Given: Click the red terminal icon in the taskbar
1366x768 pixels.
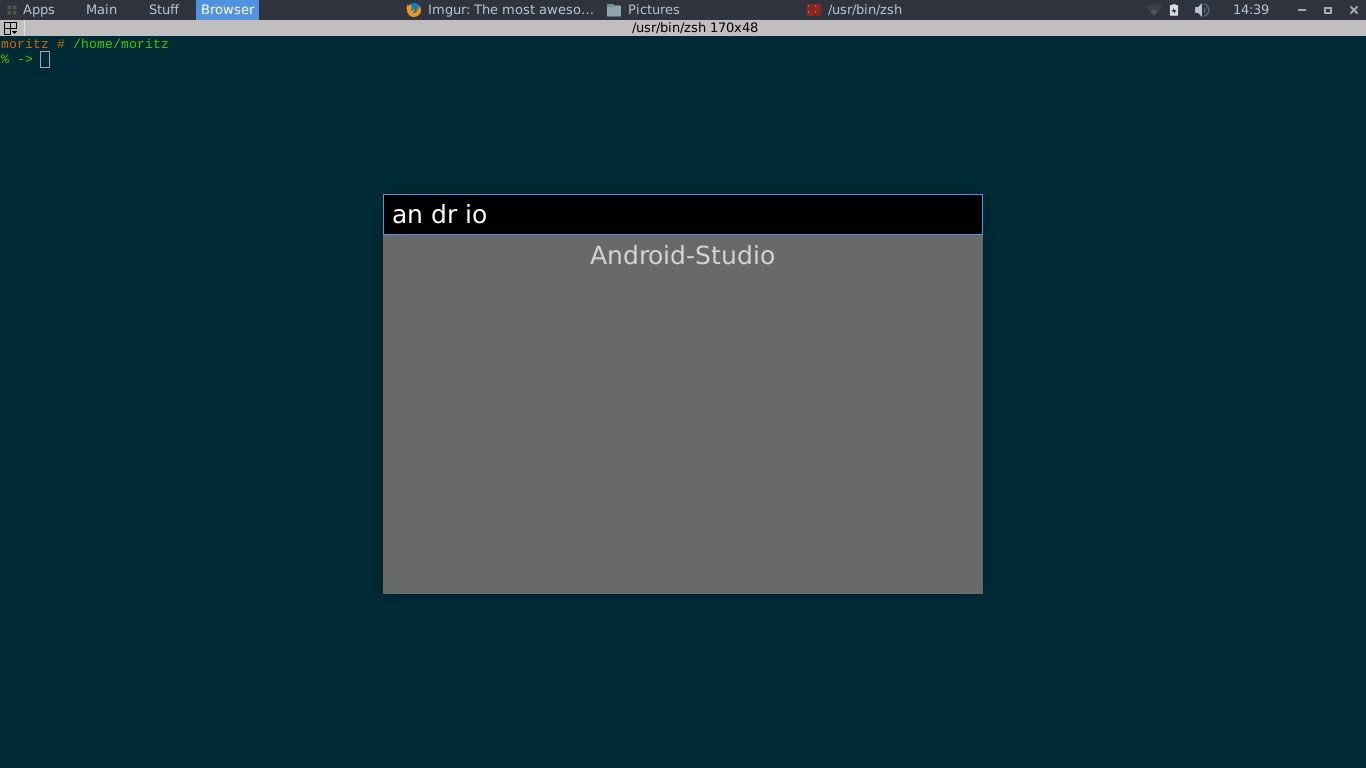Looking at the screenshot, I should point(814,10).
